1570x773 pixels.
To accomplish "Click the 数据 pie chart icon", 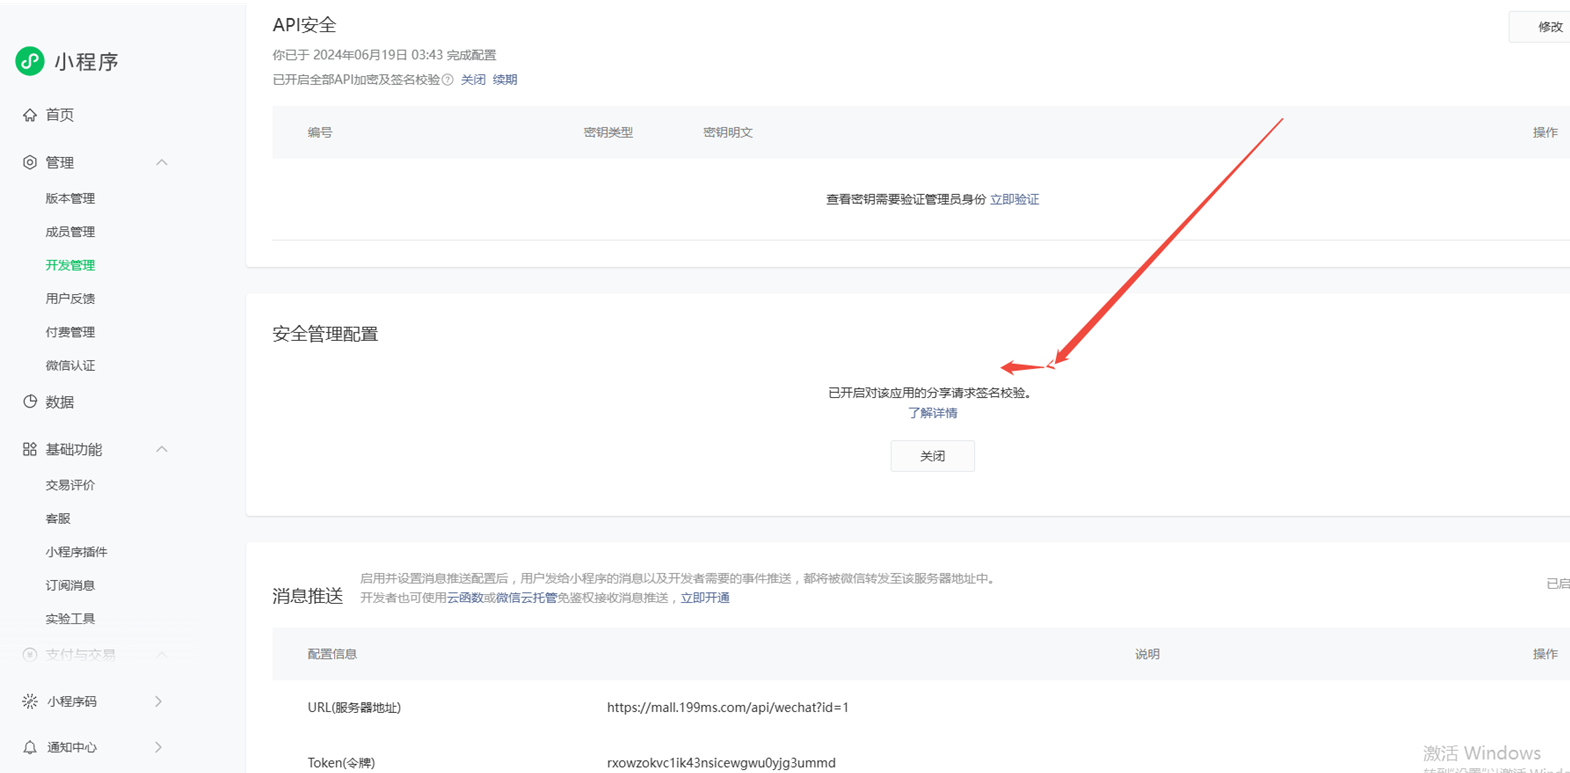I will (x=30, y=402).
